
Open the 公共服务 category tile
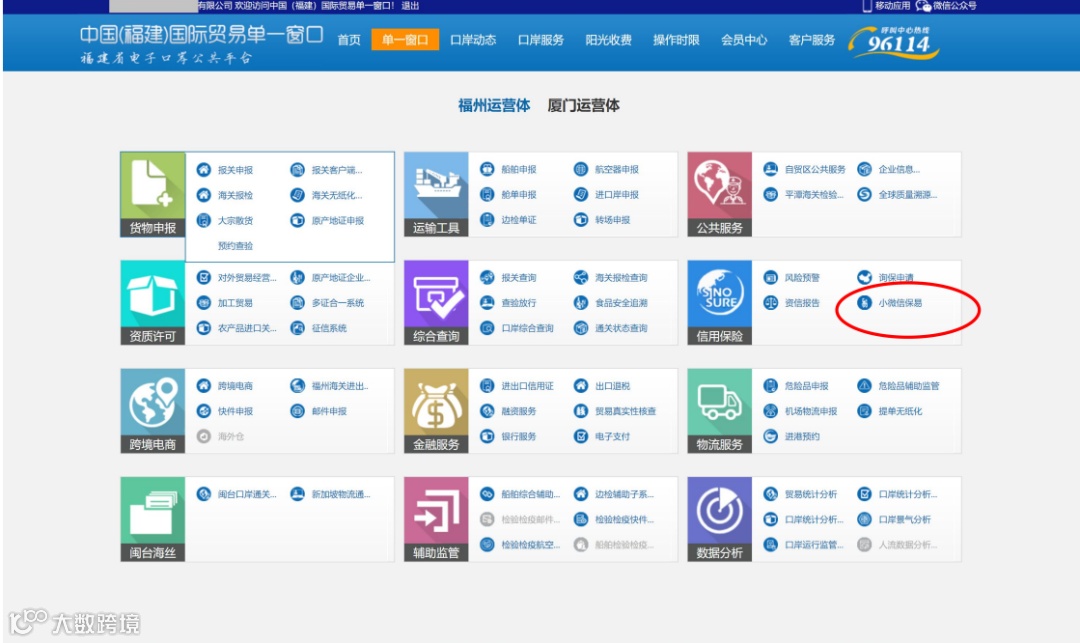click(720, 194)
